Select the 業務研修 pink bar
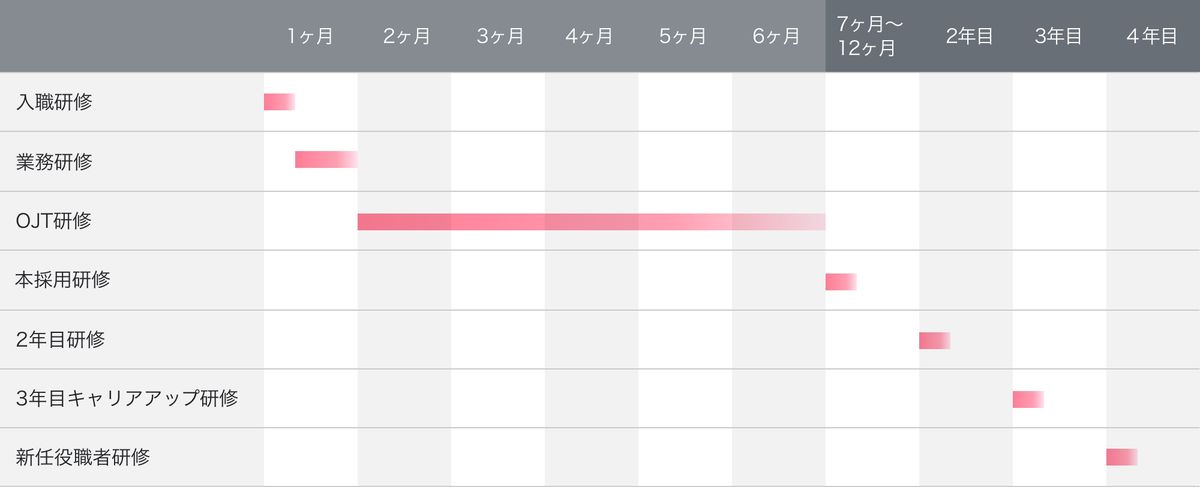The image size is (1200, 487). click(x=325, y=160)
